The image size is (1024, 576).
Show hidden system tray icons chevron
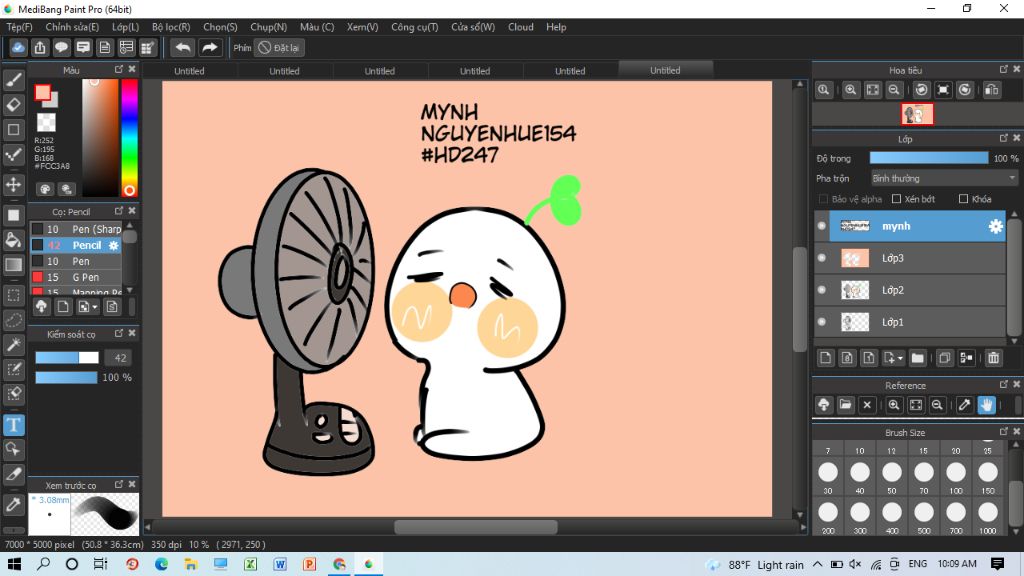[x=818, y=564]
